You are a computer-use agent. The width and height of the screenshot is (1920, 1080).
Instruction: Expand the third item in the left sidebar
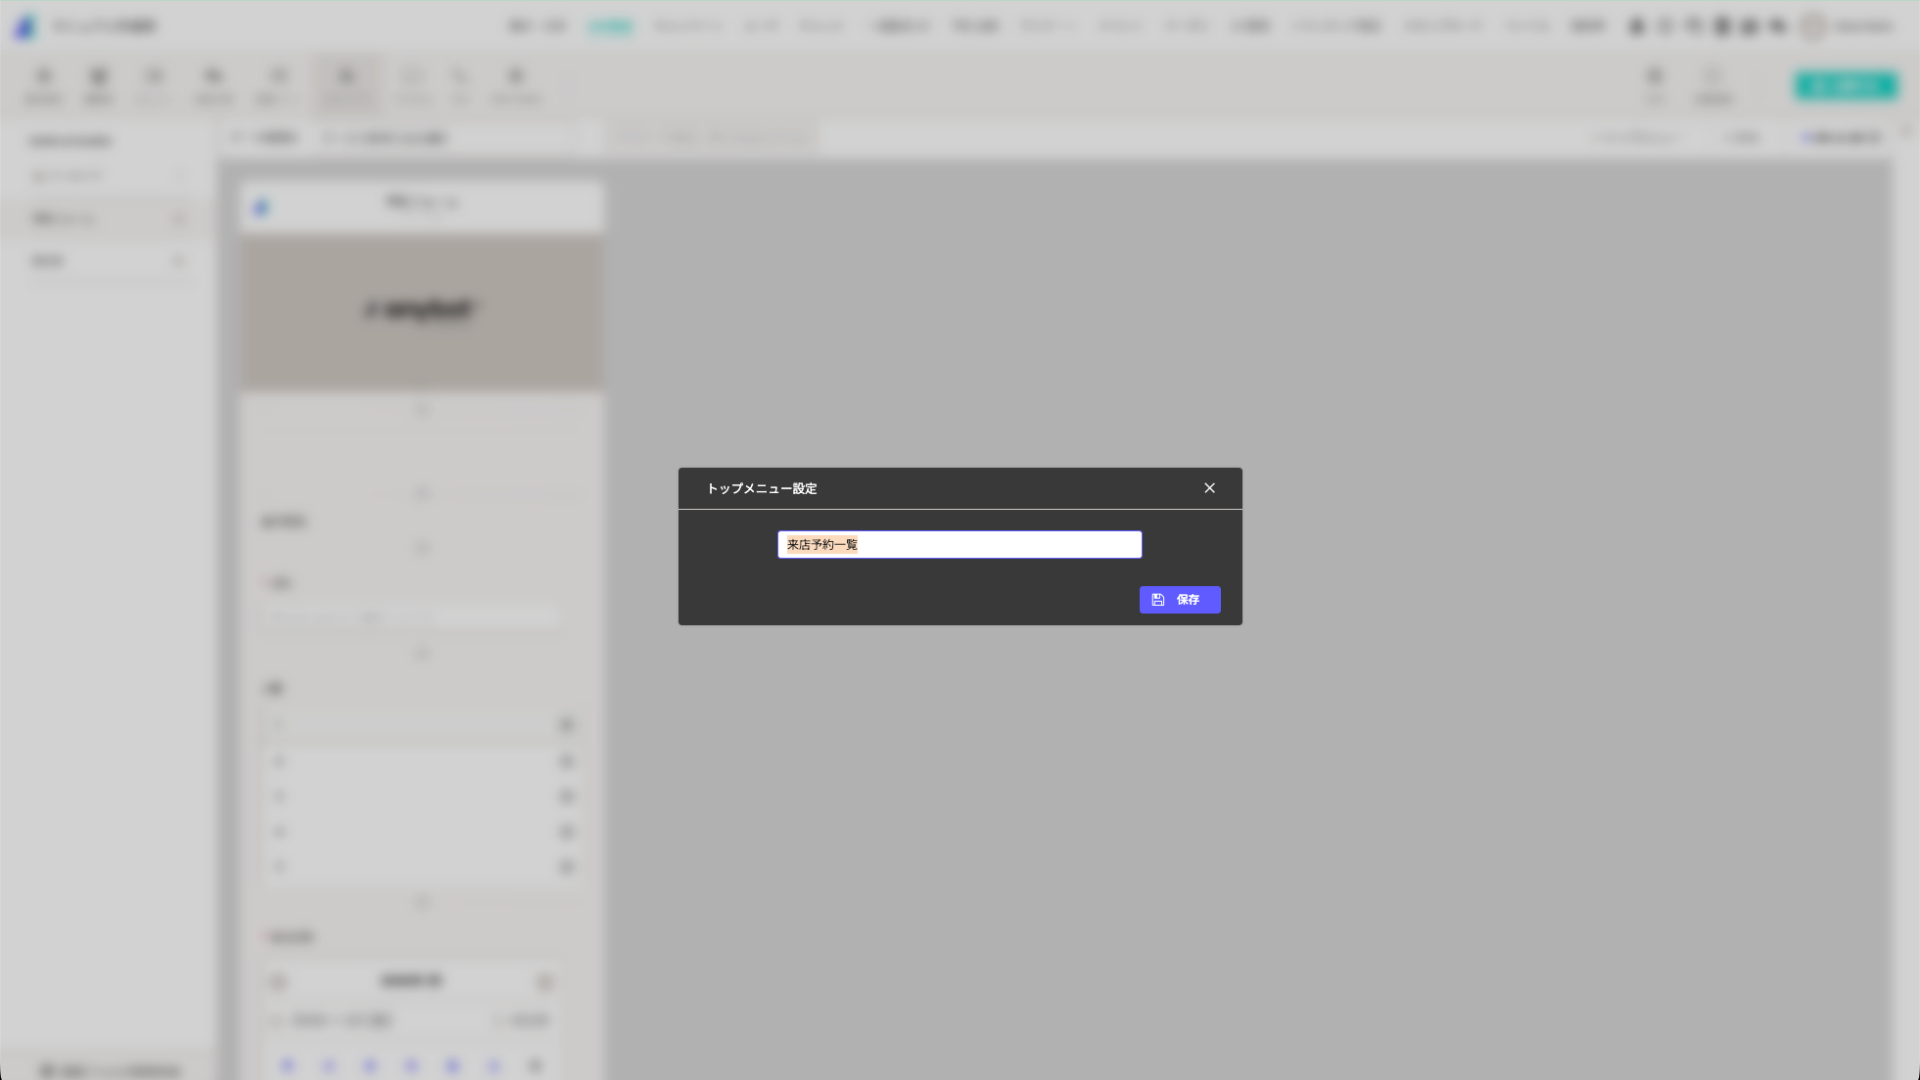click(x=179, y=261)
